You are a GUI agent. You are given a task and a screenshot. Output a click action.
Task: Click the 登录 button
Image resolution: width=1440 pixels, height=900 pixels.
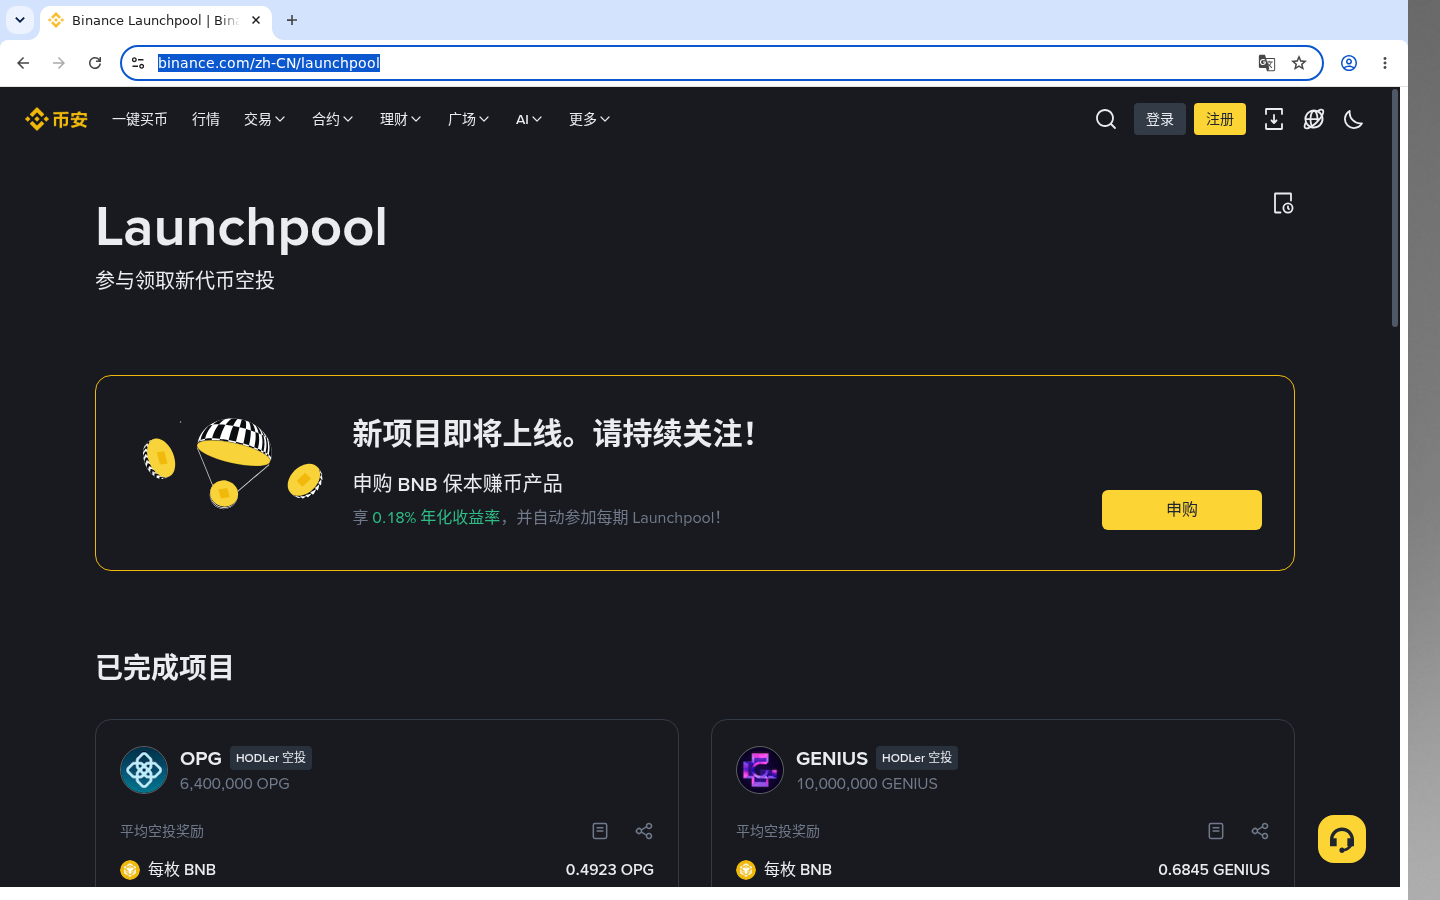(1160, 119)
